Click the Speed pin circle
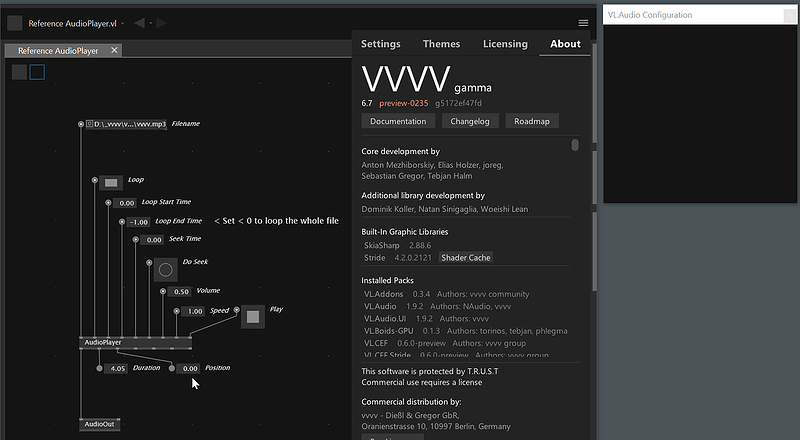 (x=176, y=310)
